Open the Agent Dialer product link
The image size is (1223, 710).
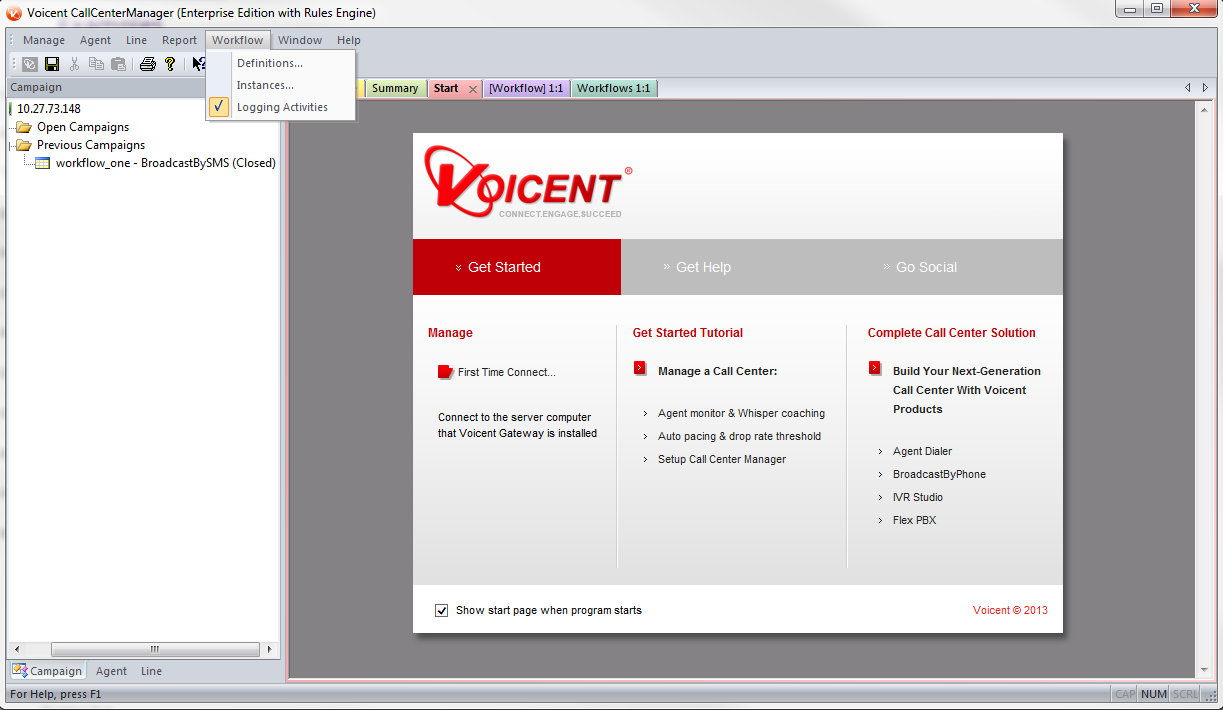click(x=922, y=451)
